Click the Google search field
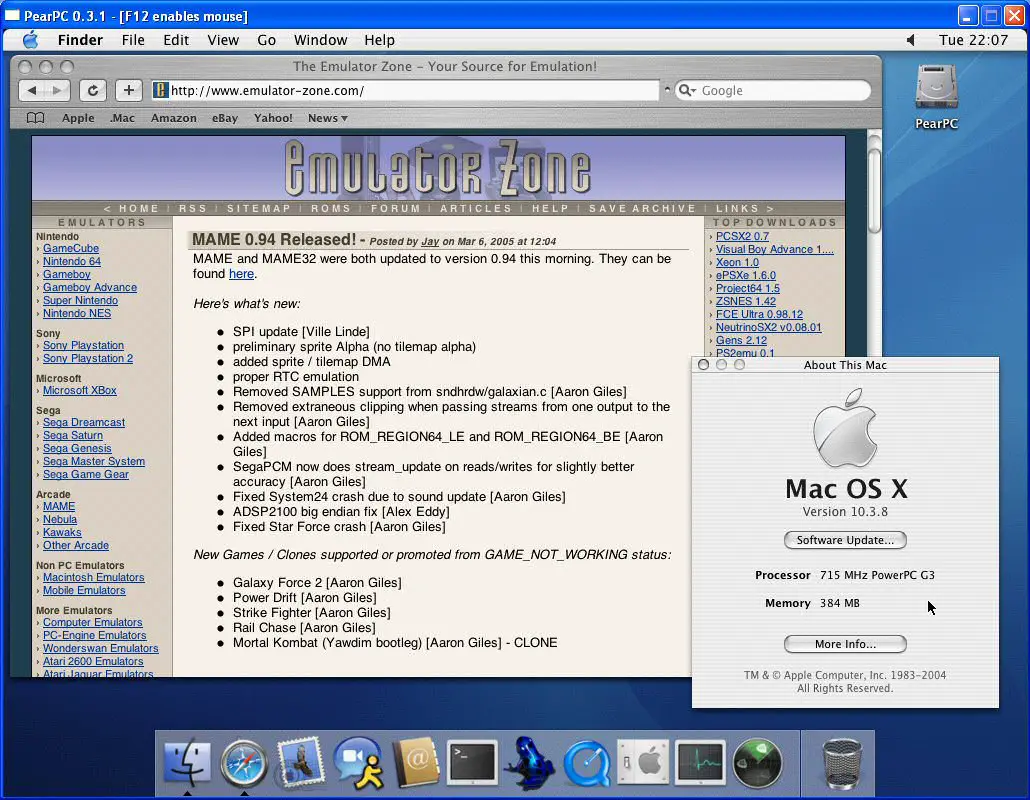This screenshot has height=800, width=1030. 773,90
